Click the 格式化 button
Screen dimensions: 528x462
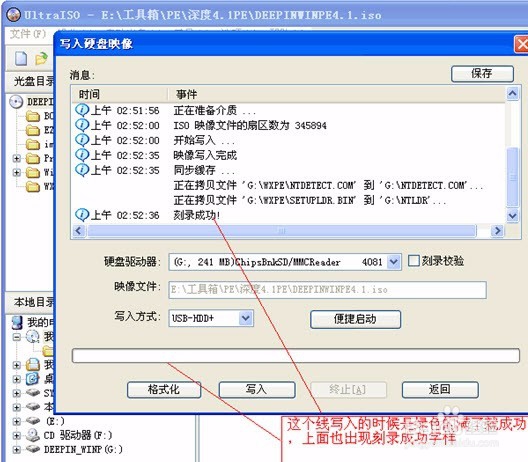pos(164,390)
